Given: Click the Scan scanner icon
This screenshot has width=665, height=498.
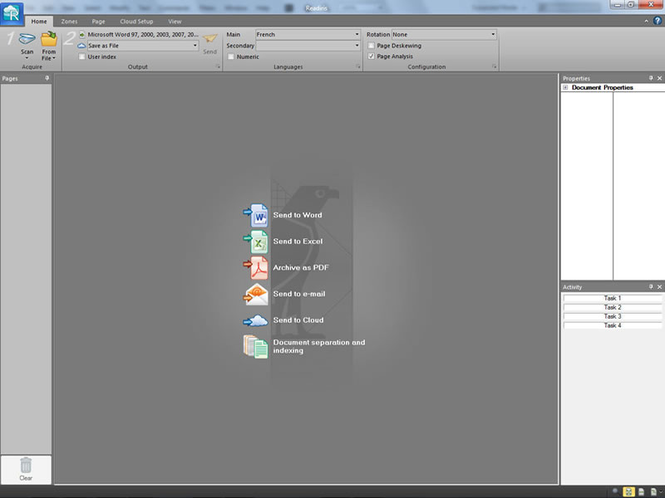Looking at the screenshot, I should pyautogui.click(x=27, y=39).
